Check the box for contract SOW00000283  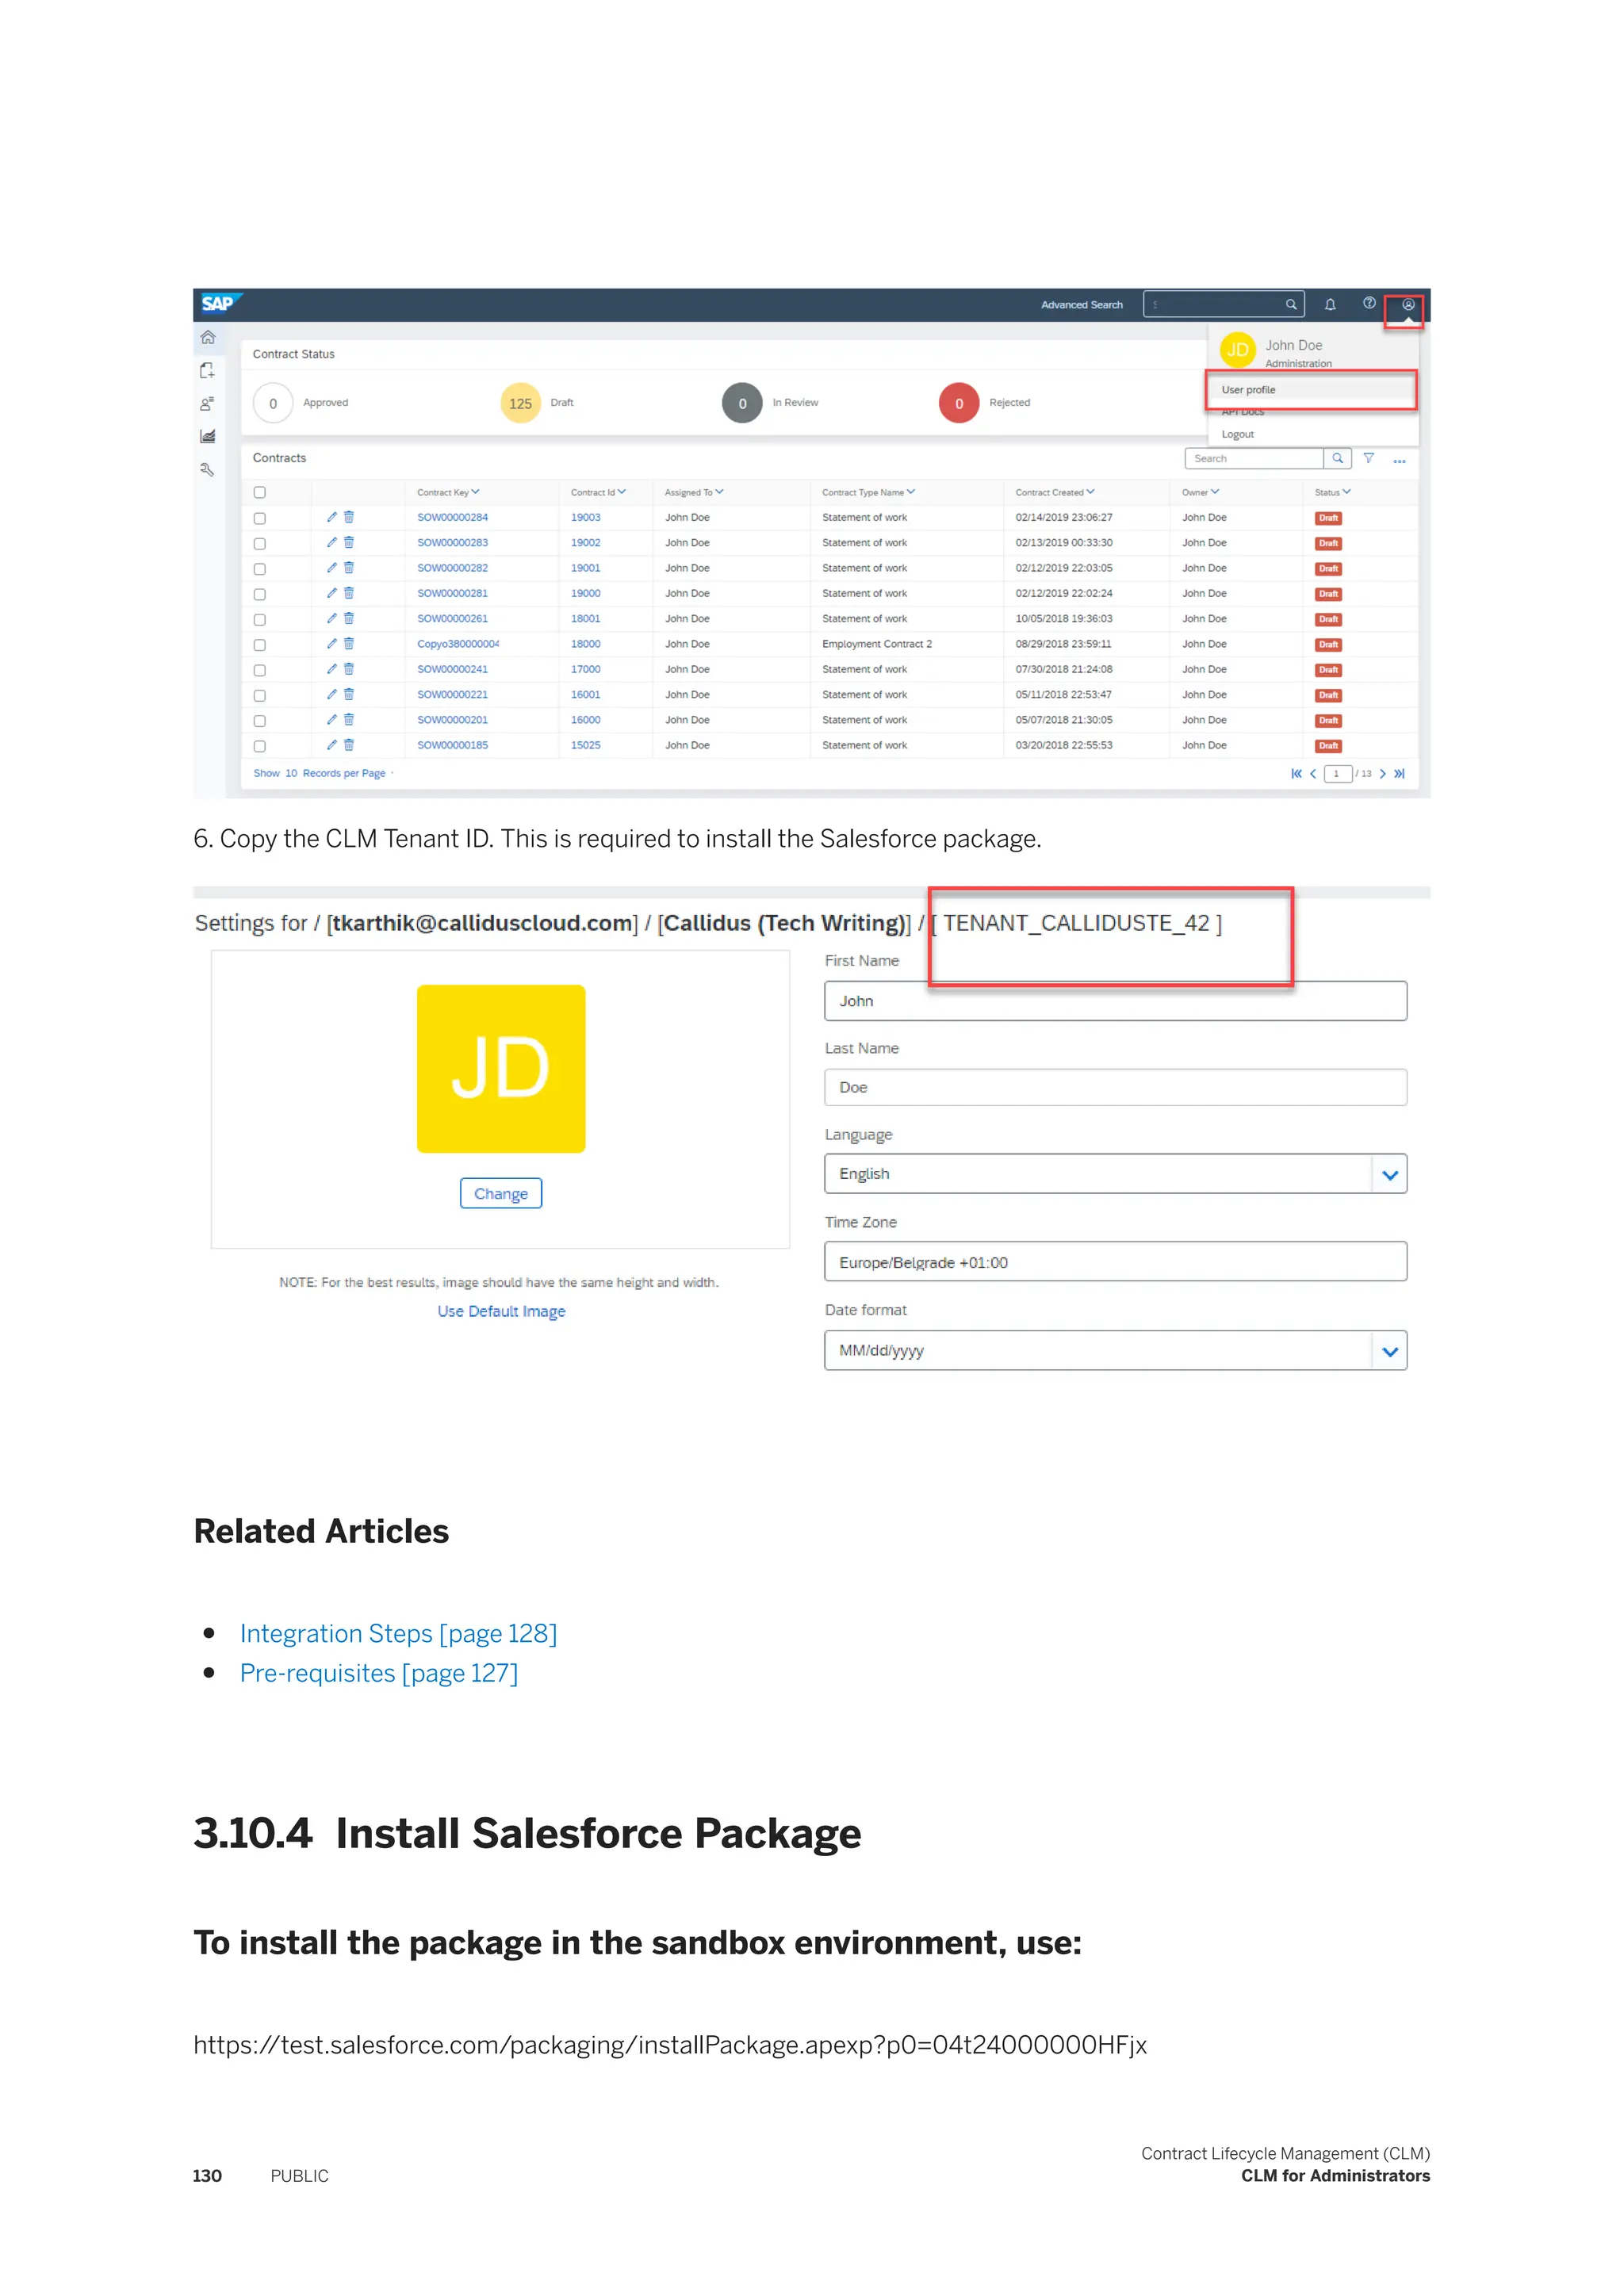[260, 544]
